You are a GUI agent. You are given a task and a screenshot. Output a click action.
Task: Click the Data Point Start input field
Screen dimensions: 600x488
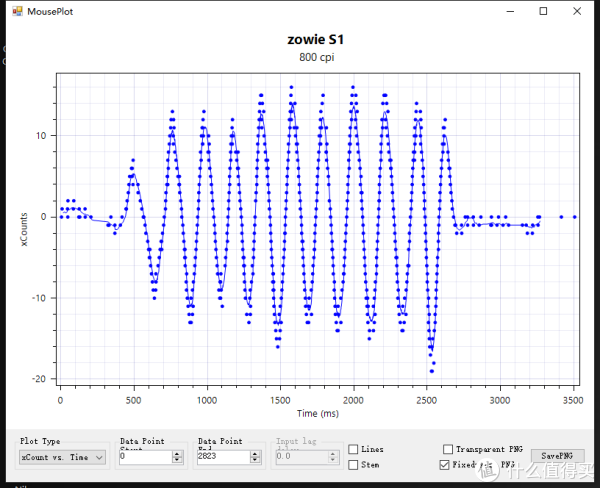tap(145, 456)
